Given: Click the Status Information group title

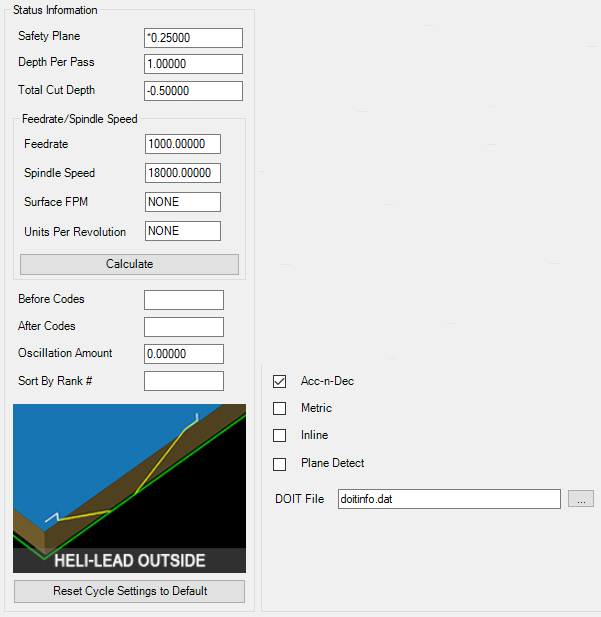Looking at the screenshot, I should (55, 10).
